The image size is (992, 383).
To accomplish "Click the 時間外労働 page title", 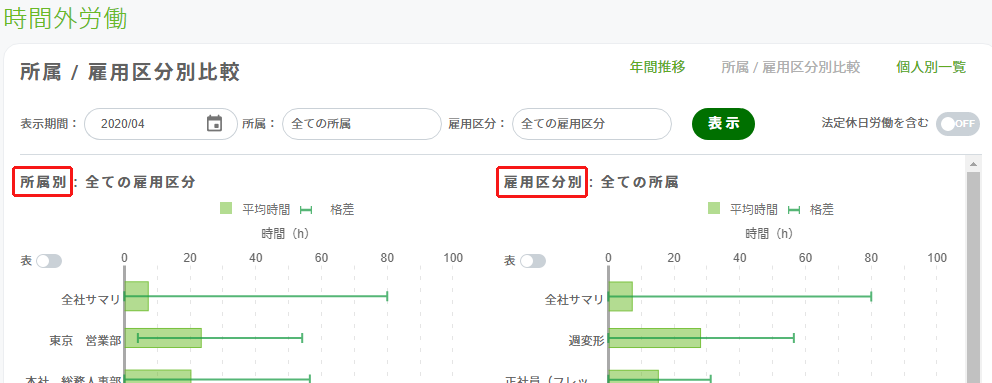I will [x=66, y=18].
